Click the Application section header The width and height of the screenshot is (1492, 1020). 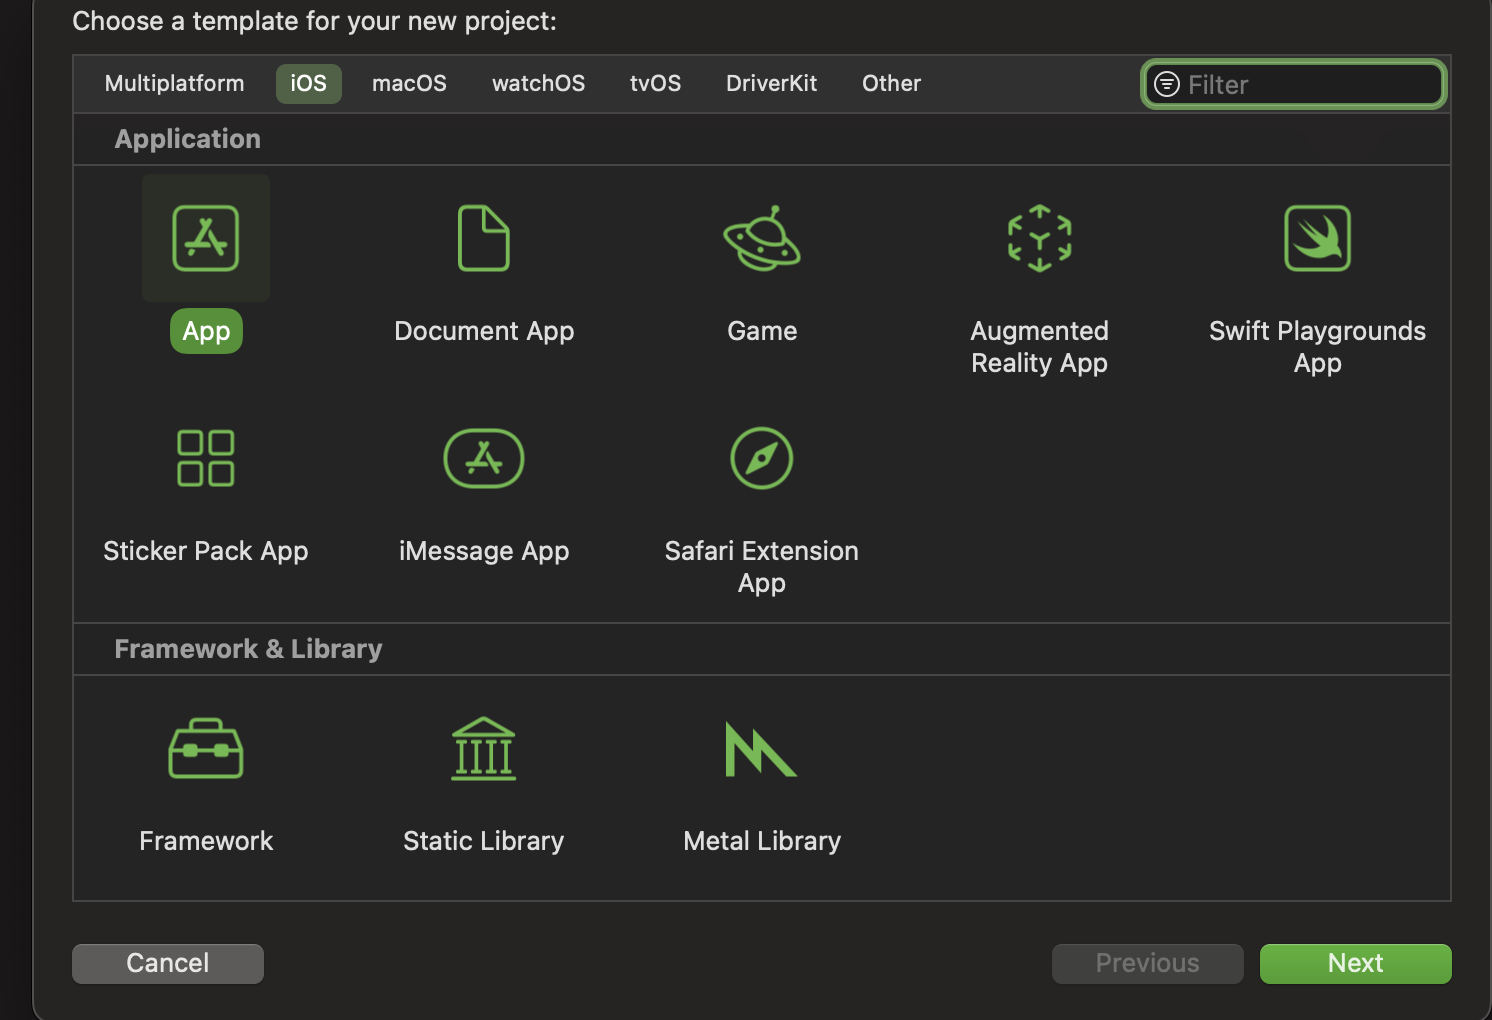click(188, 139)
